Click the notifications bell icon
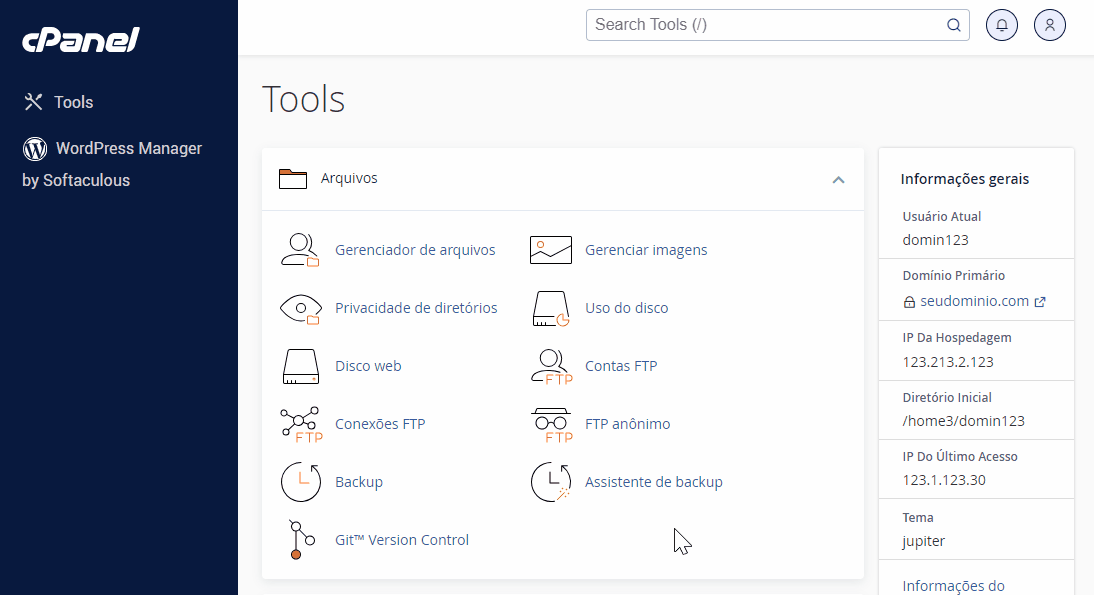Image resolution: width=1094 pixels, height=595 pixels. coord(1002,24)
